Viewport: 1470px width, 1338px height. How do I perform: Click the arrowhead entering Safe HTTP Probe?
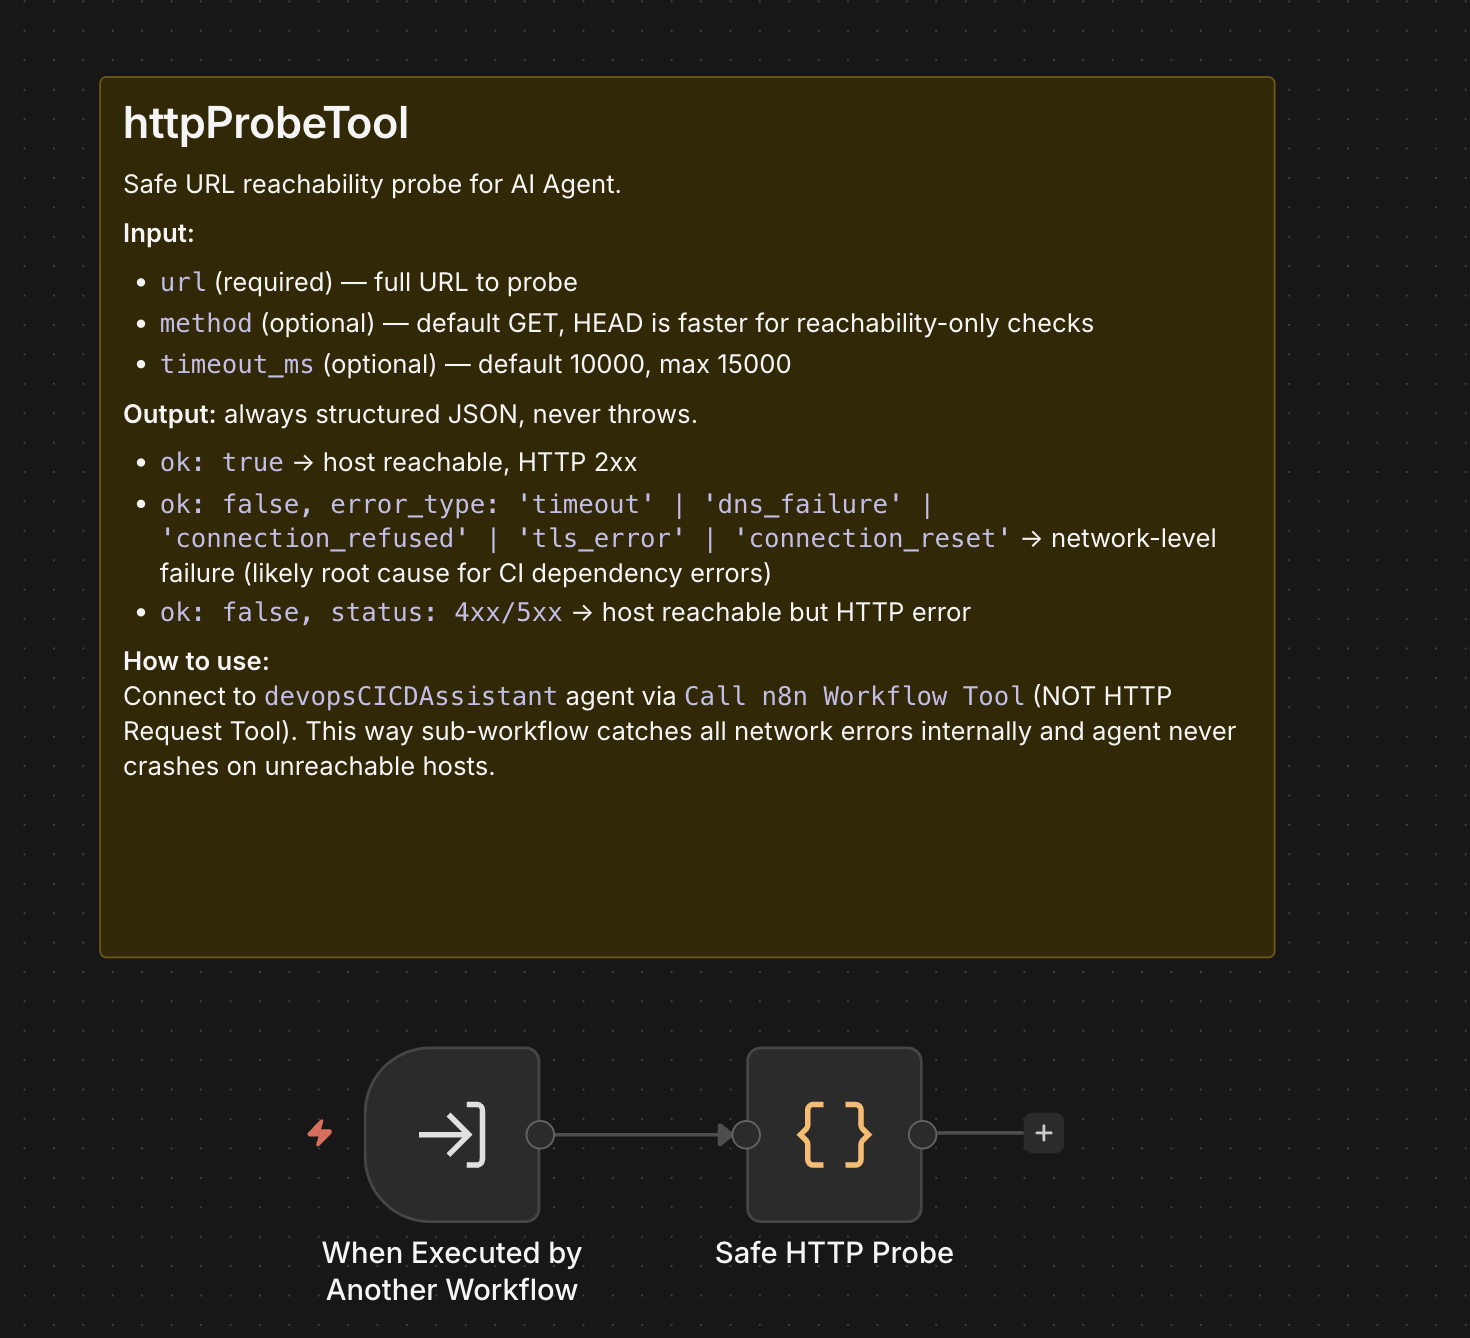coord(725,1134)
